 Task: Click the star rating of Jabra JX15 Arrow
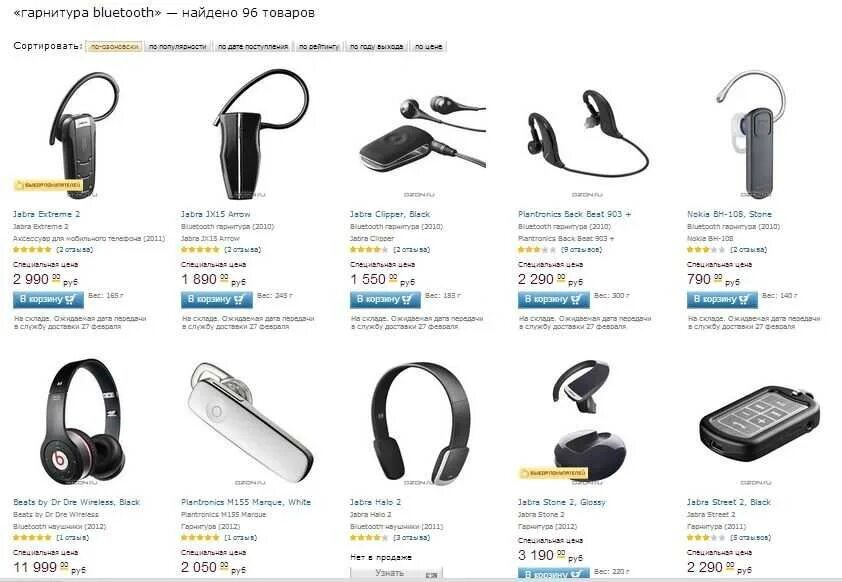coord(200,250)
